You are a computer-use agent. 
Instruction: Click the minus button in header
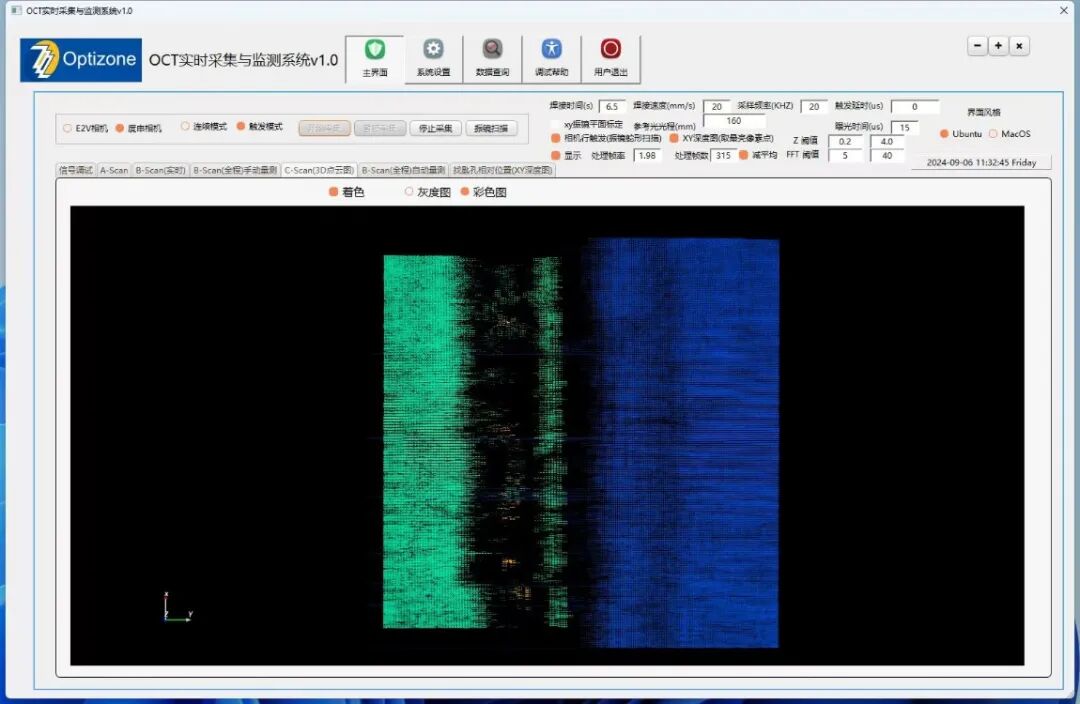(x=977, y=46)
